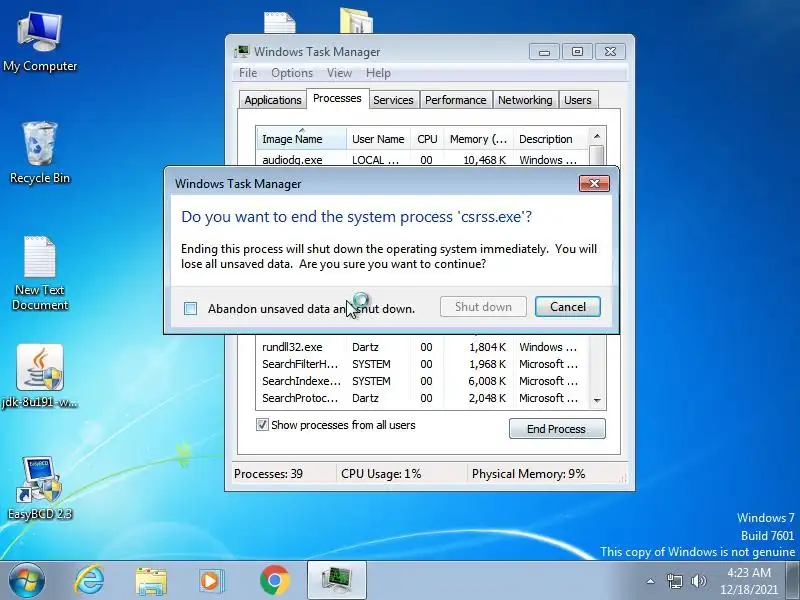
Task: Uncheck Show processes from all users
Action: coord(262,424)
